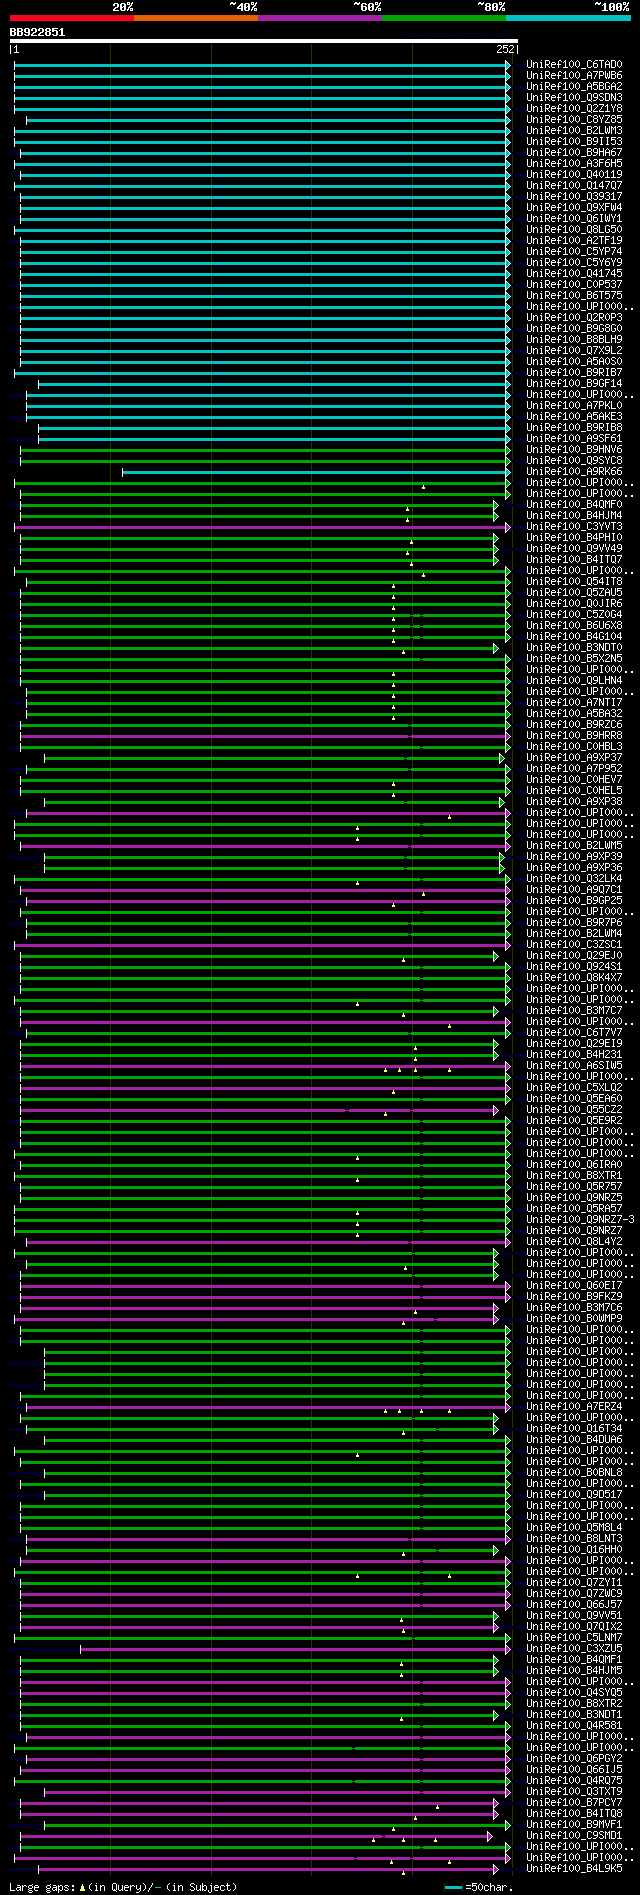Select hit label UniRef100_B4QMF0

[x=574, y=505]
